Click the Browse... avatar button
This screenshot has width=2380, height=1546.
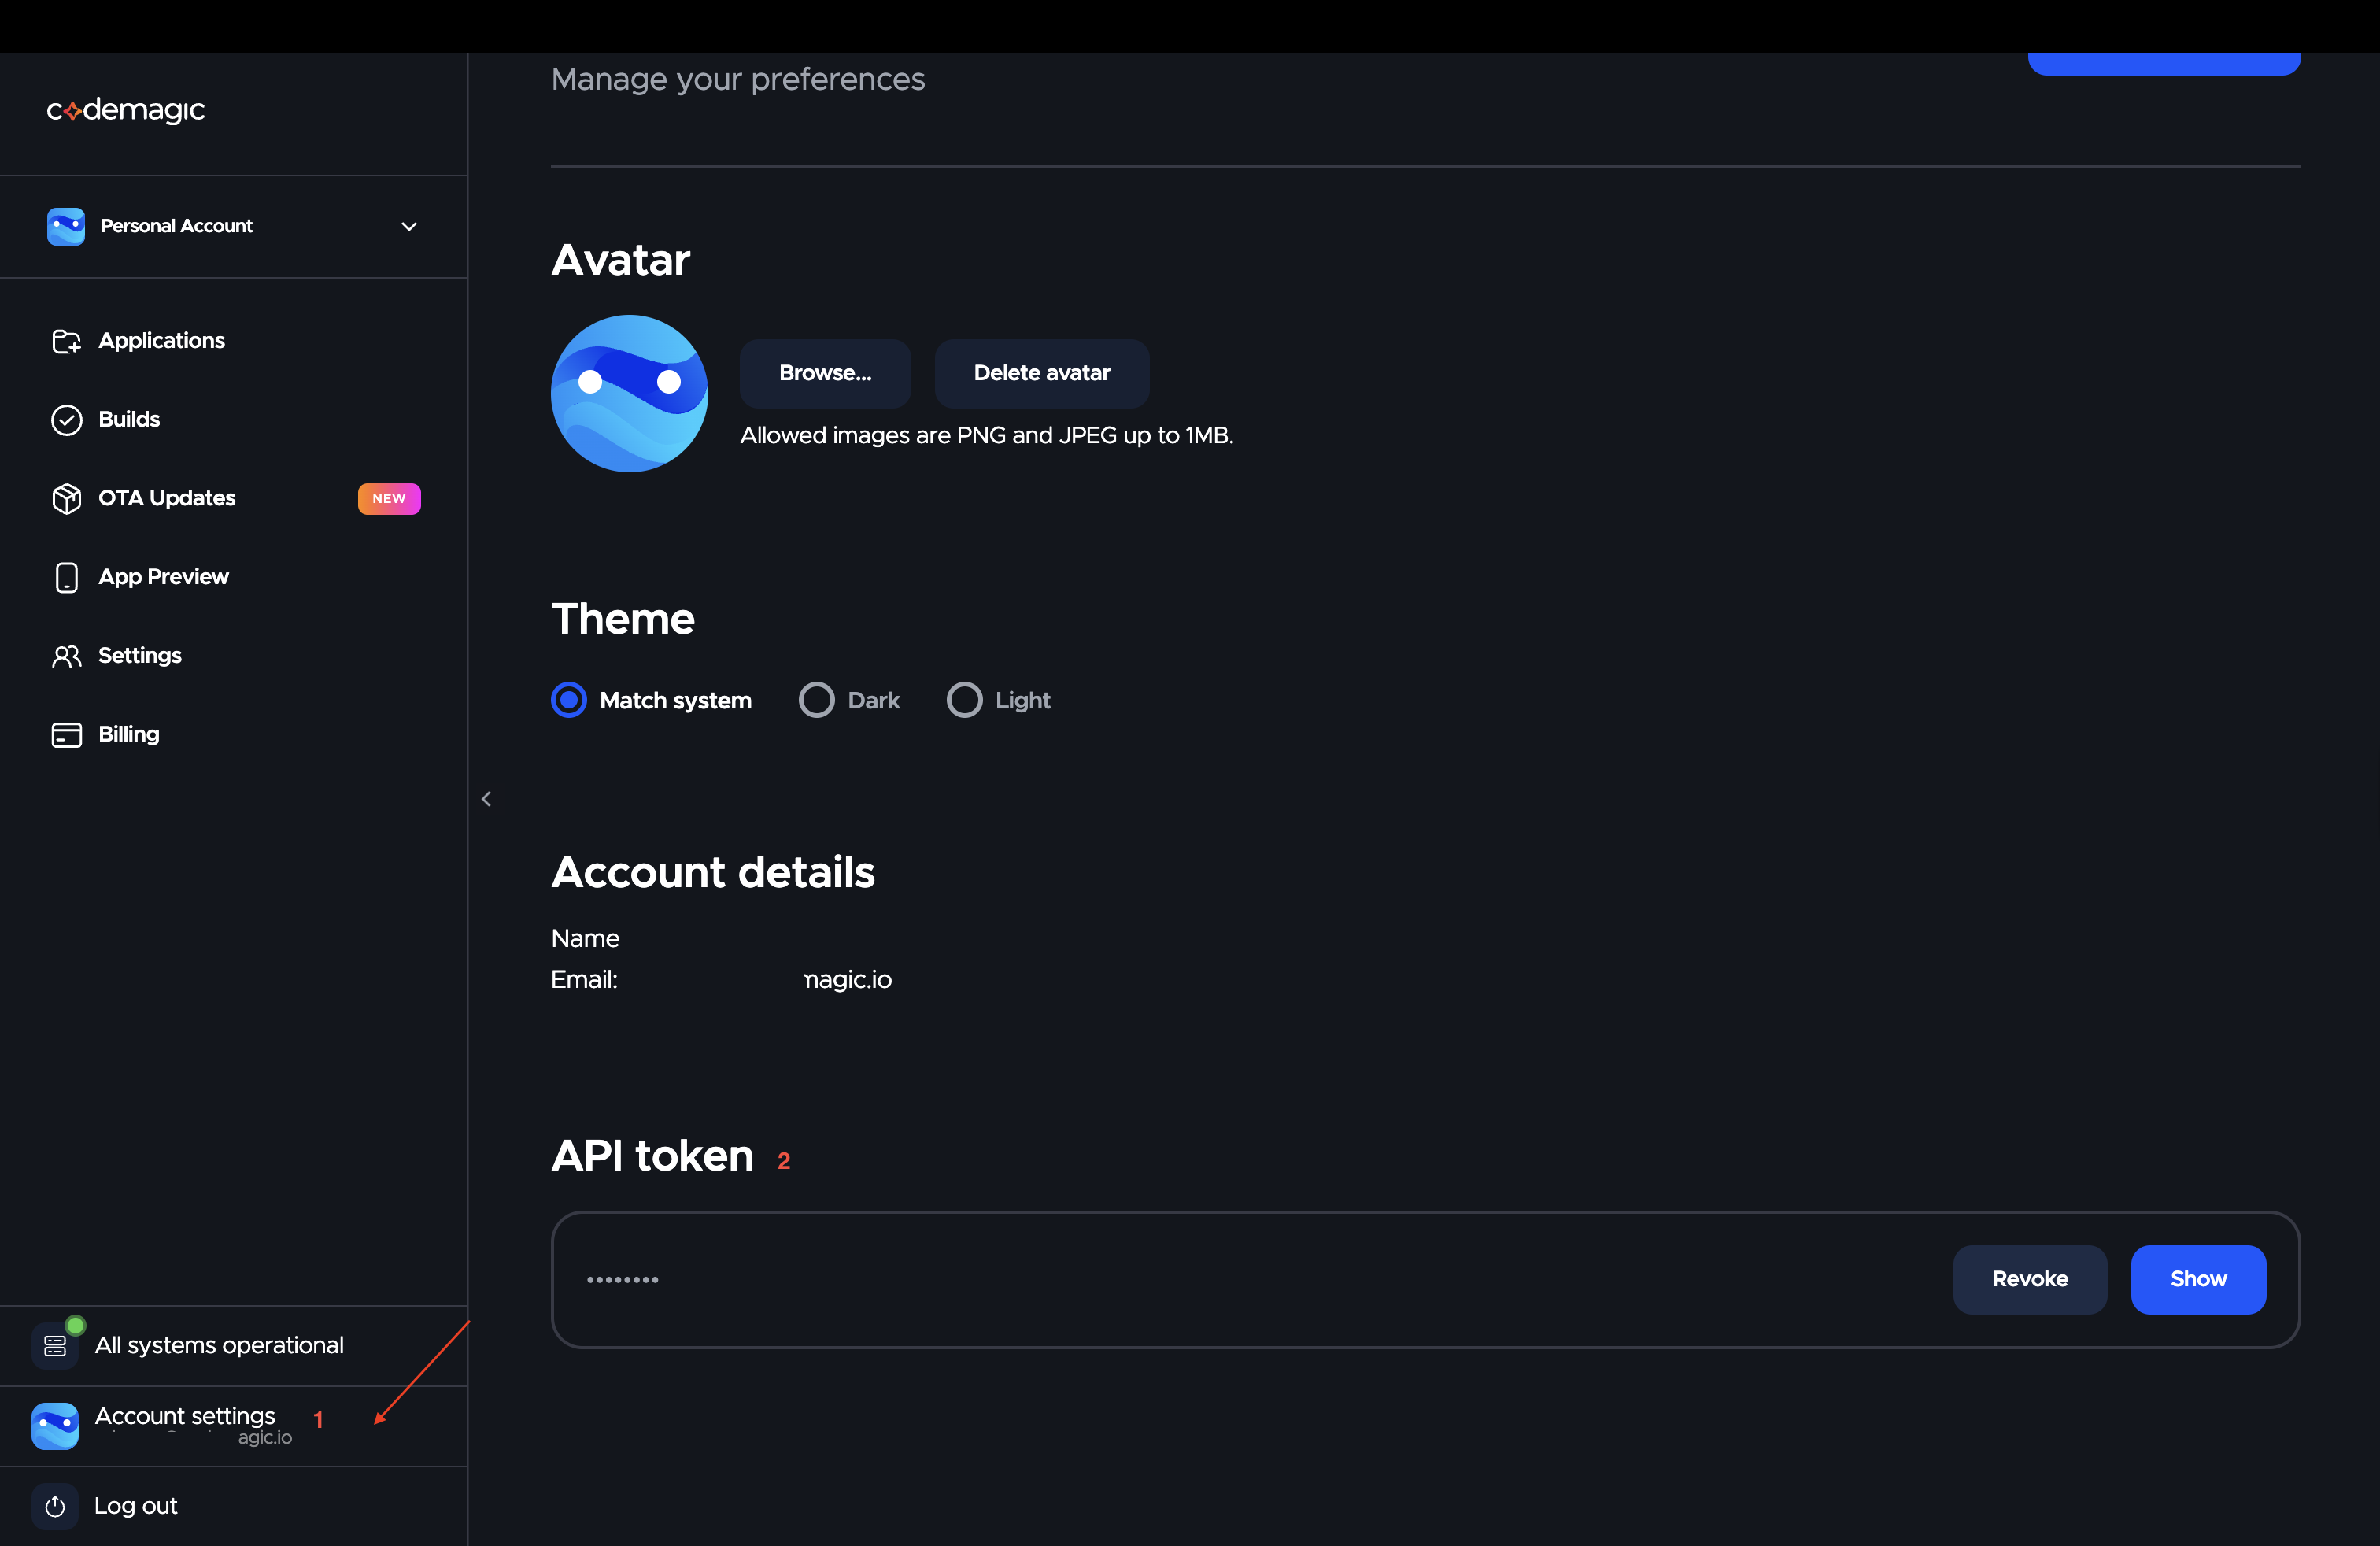tap(825, 373)
